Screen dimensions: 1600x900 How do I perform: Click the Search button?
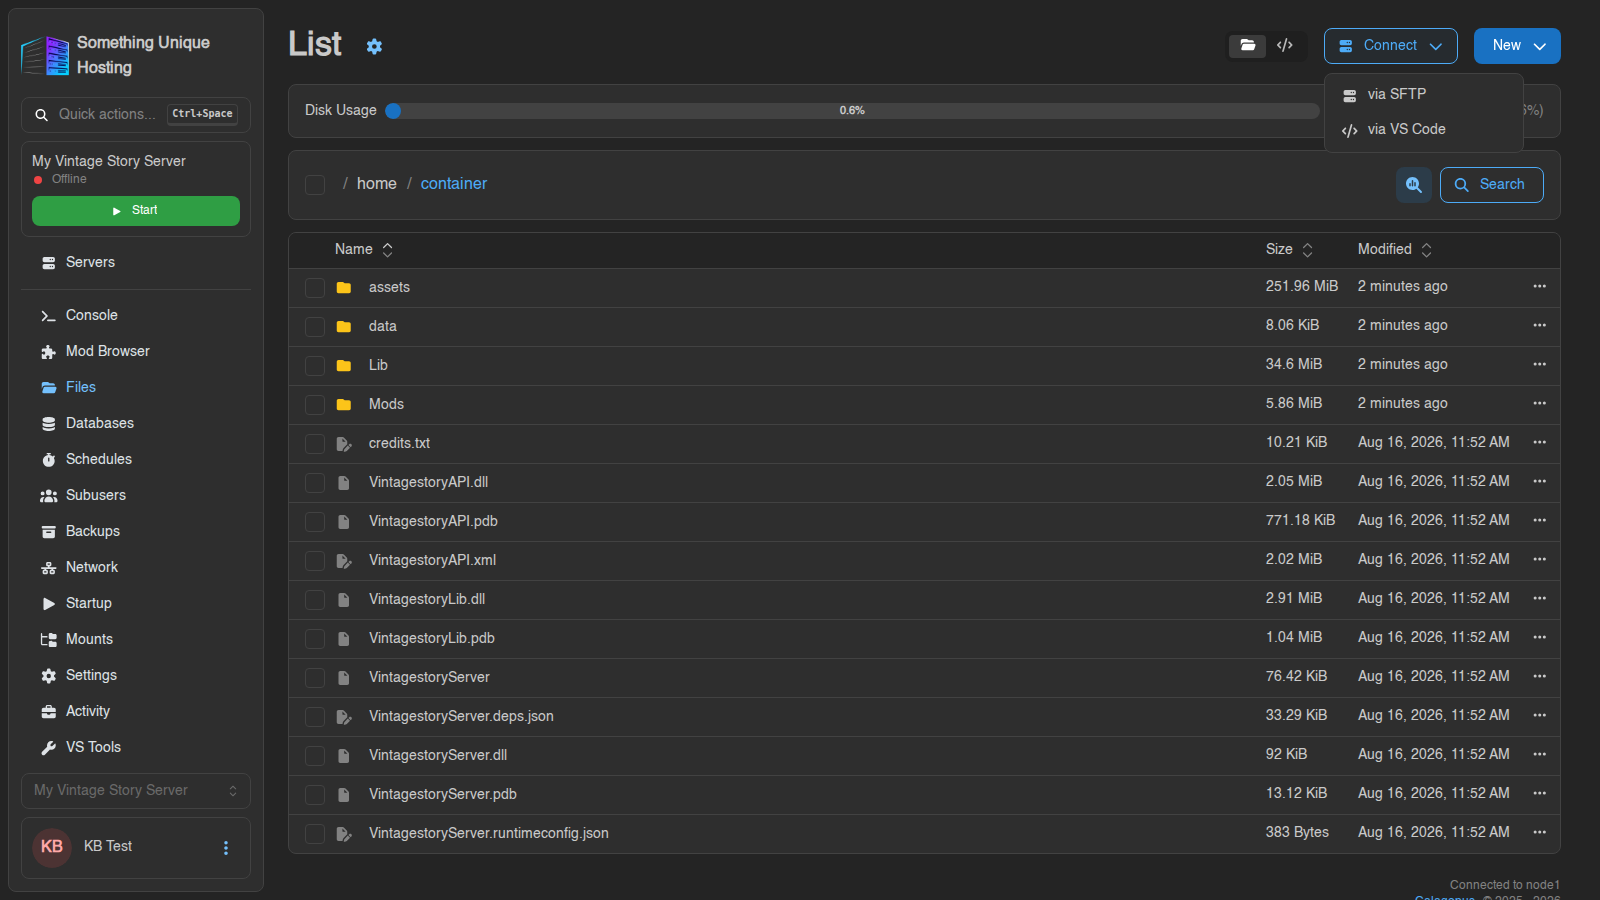(1491, 185)
